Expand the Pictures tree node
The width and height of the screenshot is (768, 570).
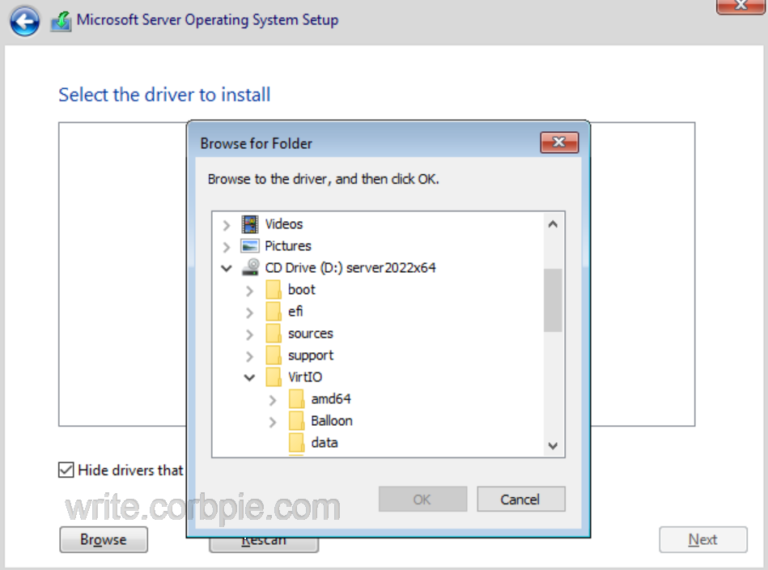[226, 247]
